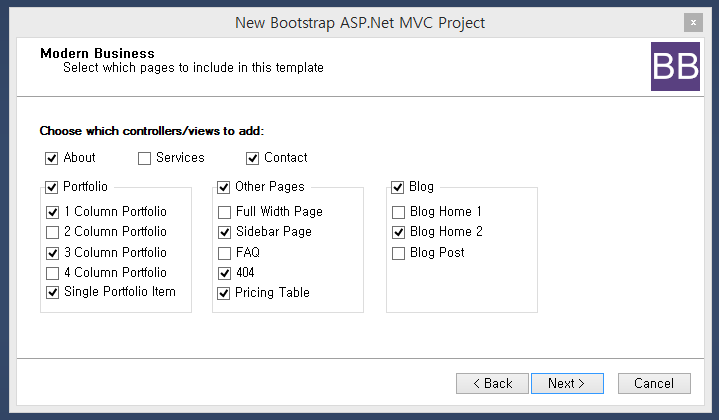719x420 pixels.
Task: Uncheck the Sidebar Page checkbox
Action: 225,232
